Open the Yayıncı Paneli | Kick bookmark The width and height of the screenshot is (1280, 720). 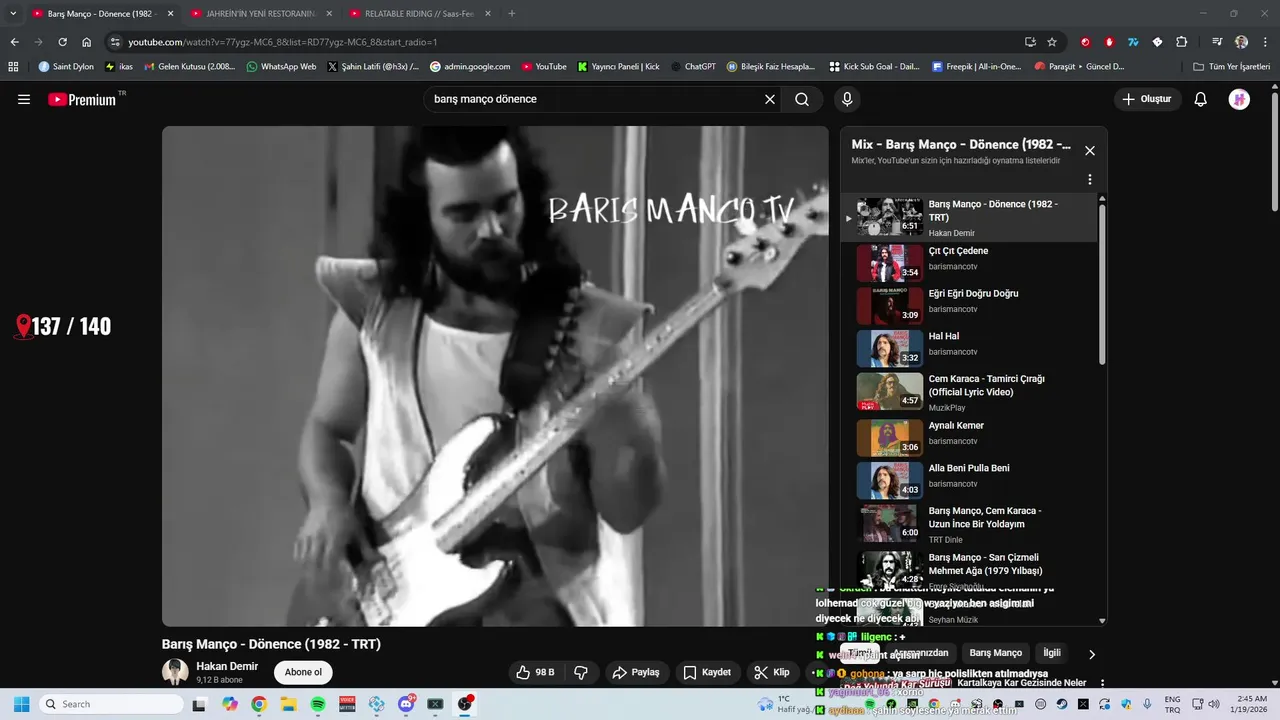pyautogui.click(x=619, y=67)
